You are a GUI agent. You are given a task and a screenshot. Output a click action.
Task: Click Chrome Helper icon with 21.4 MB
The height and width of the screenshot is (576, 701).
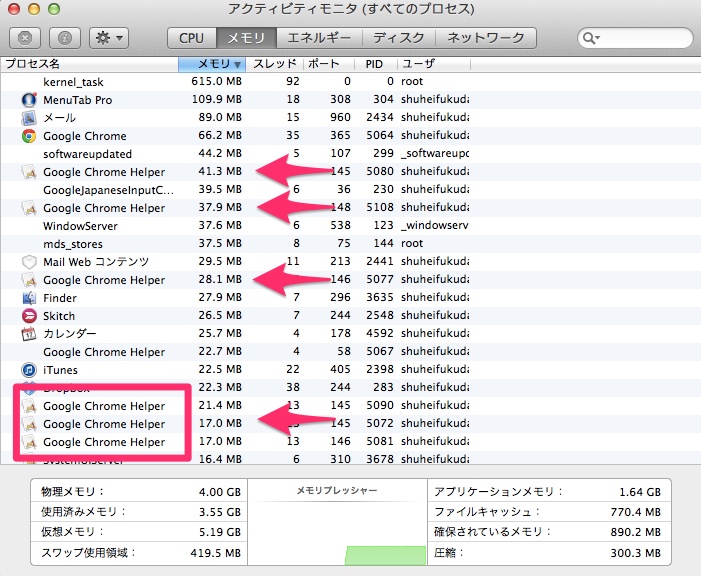click(x=29, y=406)
